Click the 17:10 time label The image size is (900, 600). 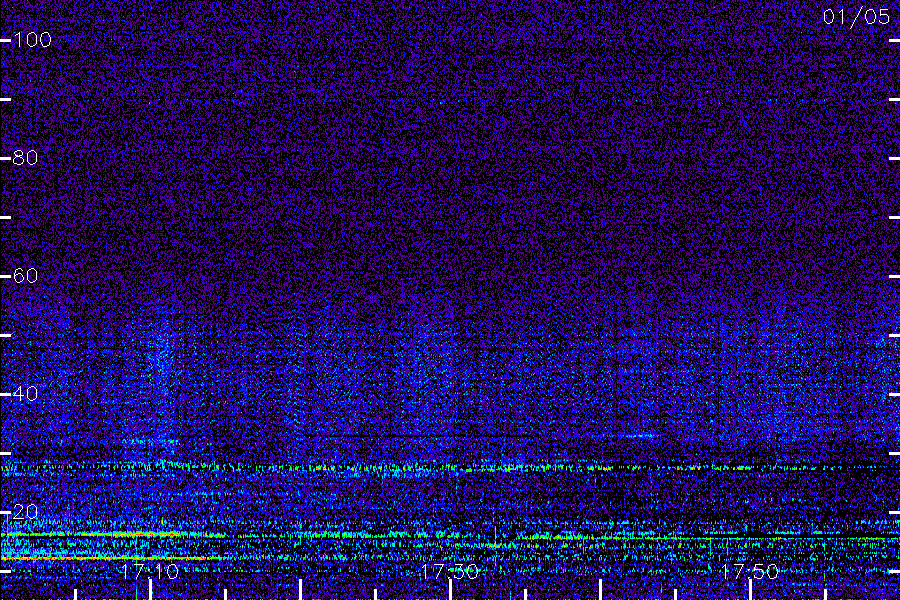click(x=150, y=571)
